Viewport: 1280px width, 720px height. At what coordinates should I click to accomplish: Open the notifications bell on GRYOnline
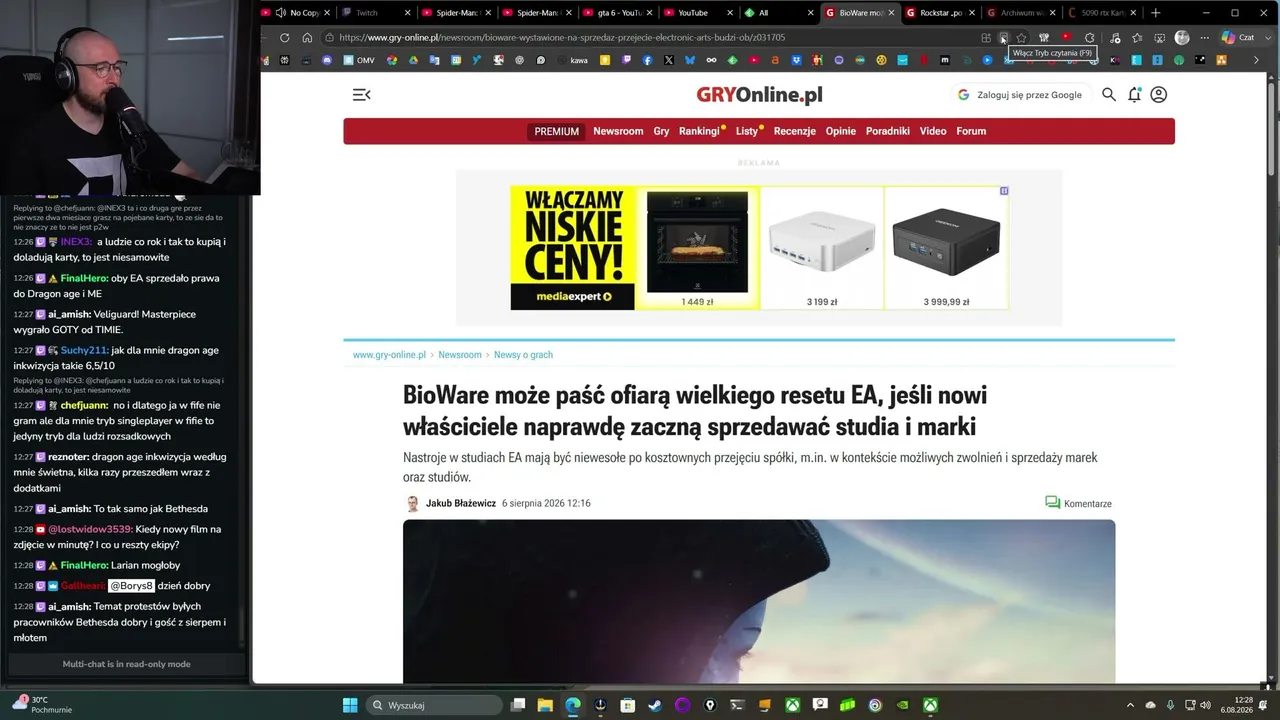(1134, 95)
